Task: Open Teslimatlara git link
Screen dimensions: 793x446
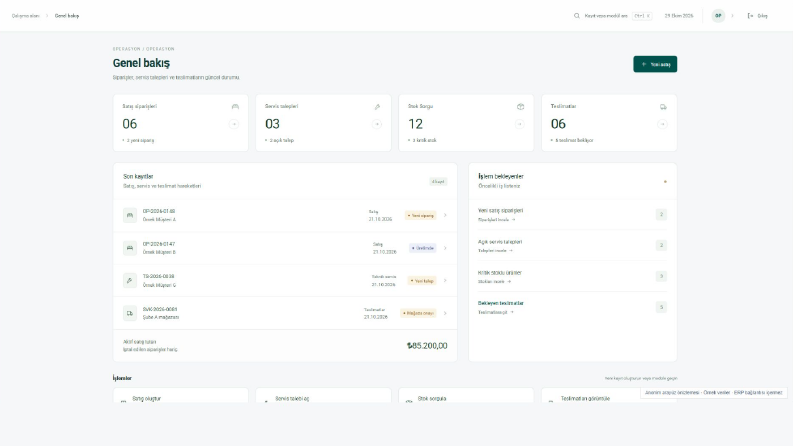Action: pyautogui.click(x=496, y=313)
